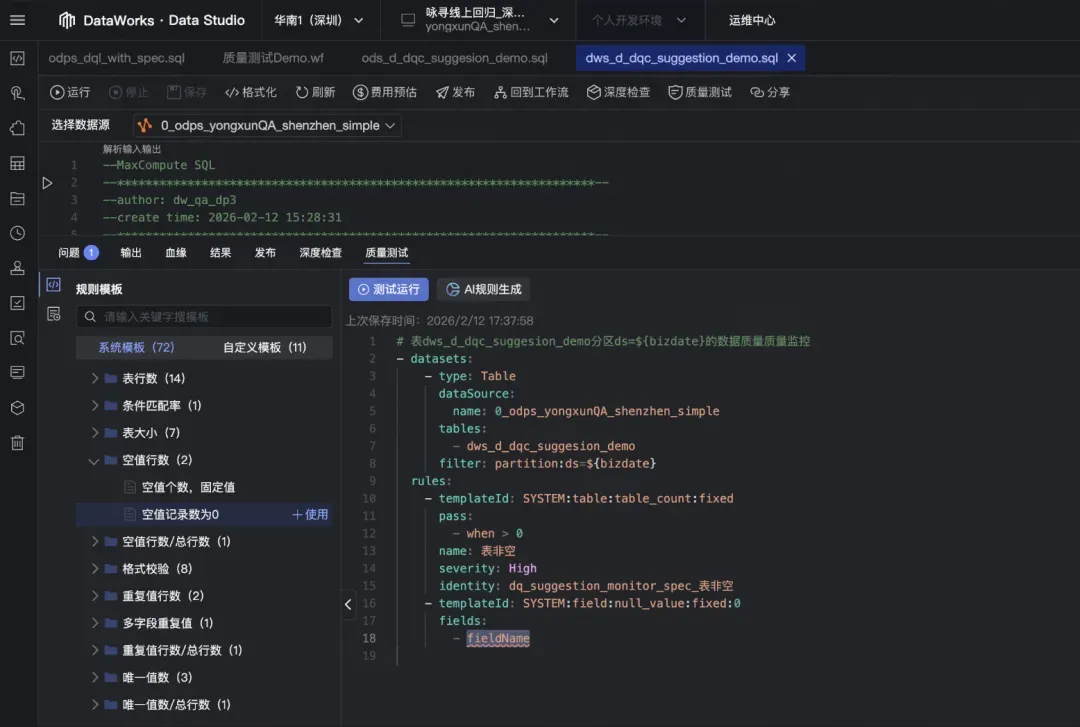Switch to 质量测试Demo.wf tab
Viewport: 1080px width, 727px height.
click(x=273, y=59)
